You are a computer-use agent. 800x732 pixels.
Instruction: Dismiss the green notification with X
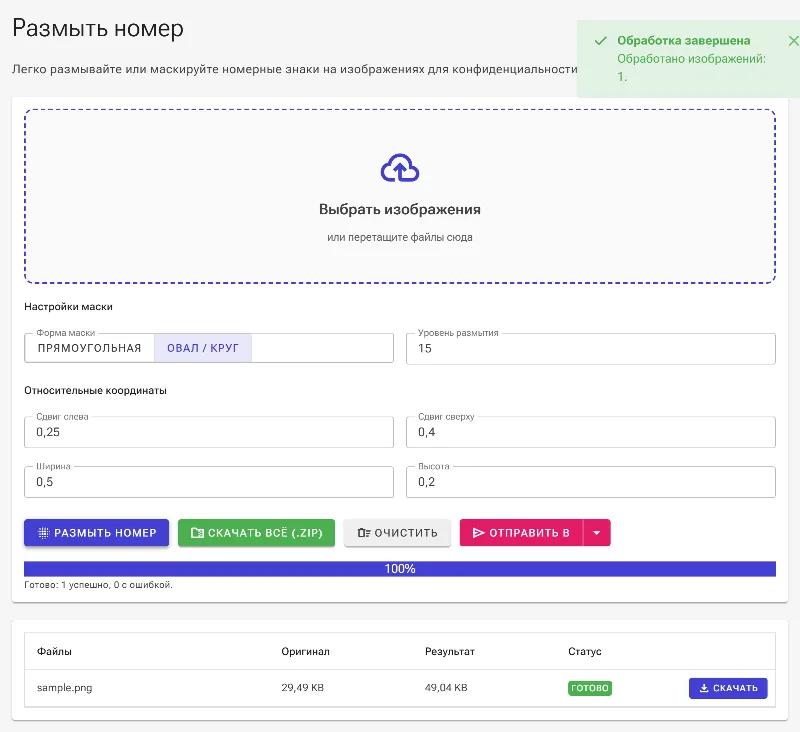coord(793,41)
